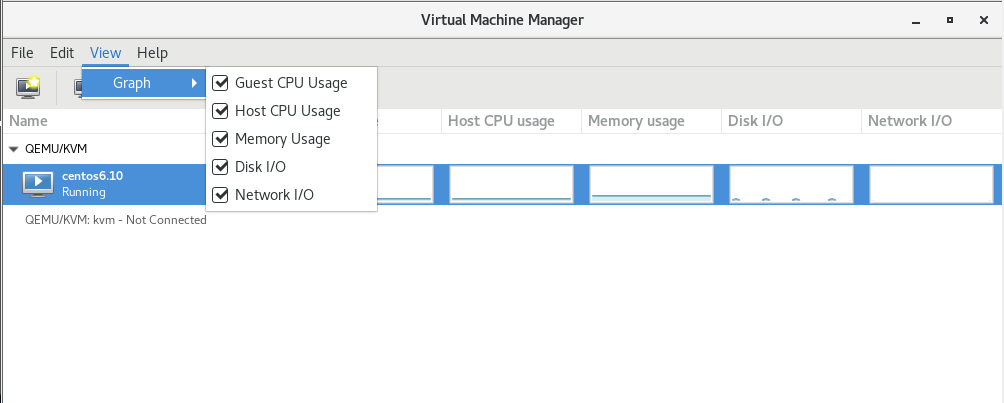Click the Memory usage column header
1004x403 pixels.
coord(636,121)
